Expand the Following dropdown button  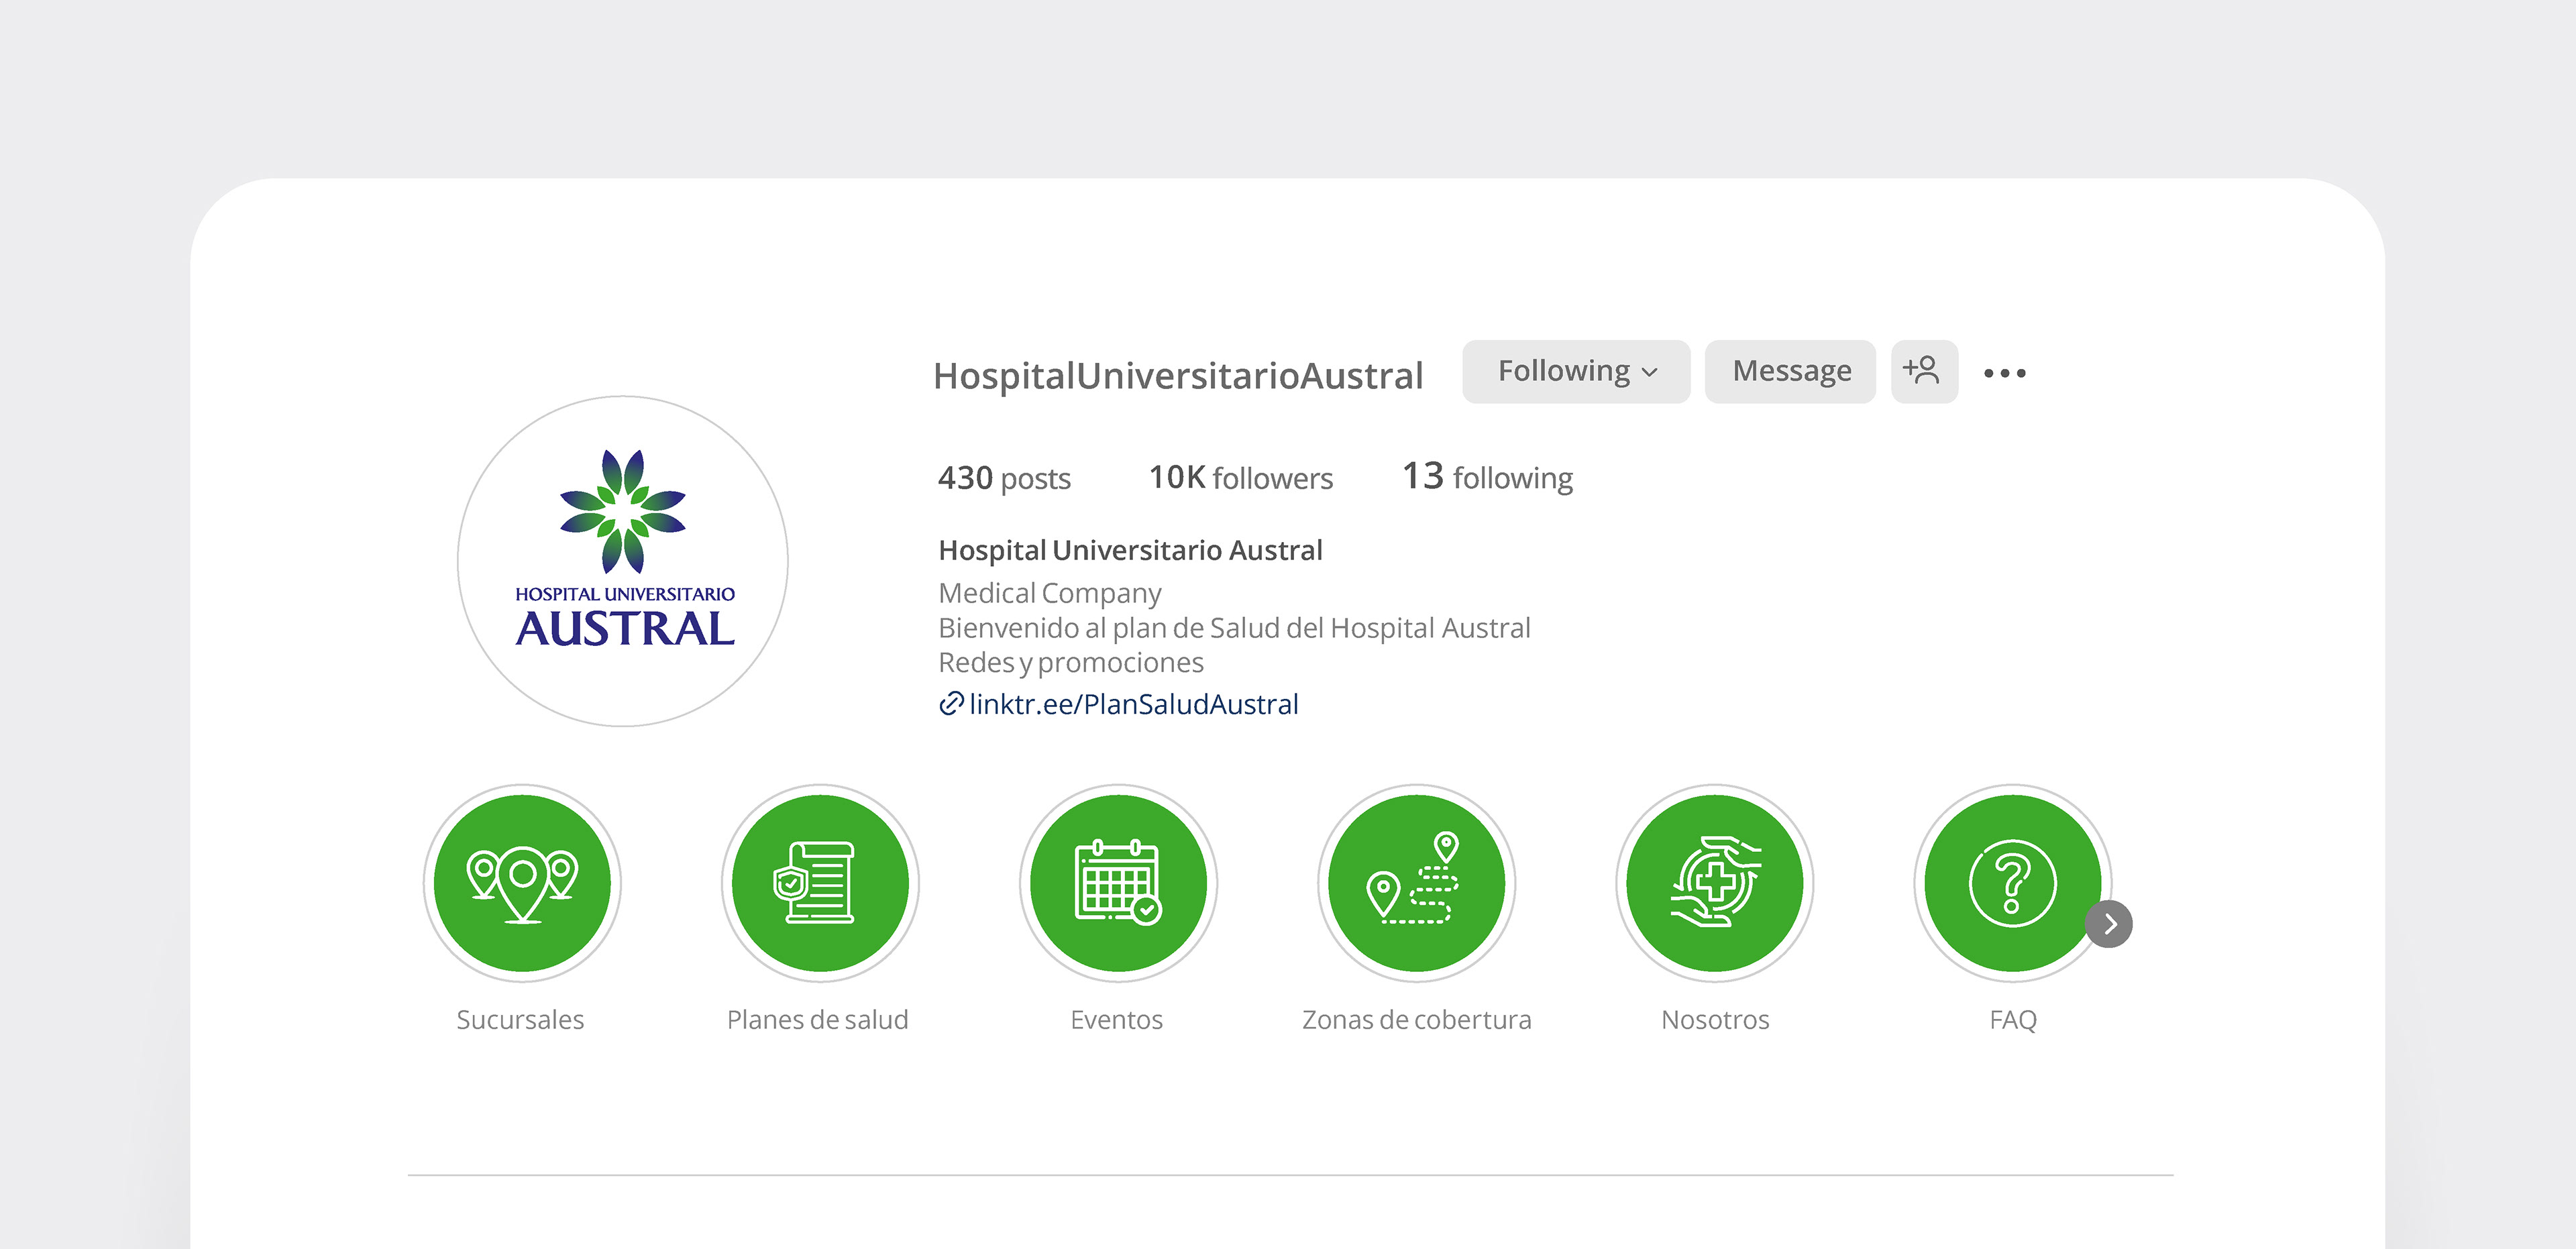(1575, 371)
